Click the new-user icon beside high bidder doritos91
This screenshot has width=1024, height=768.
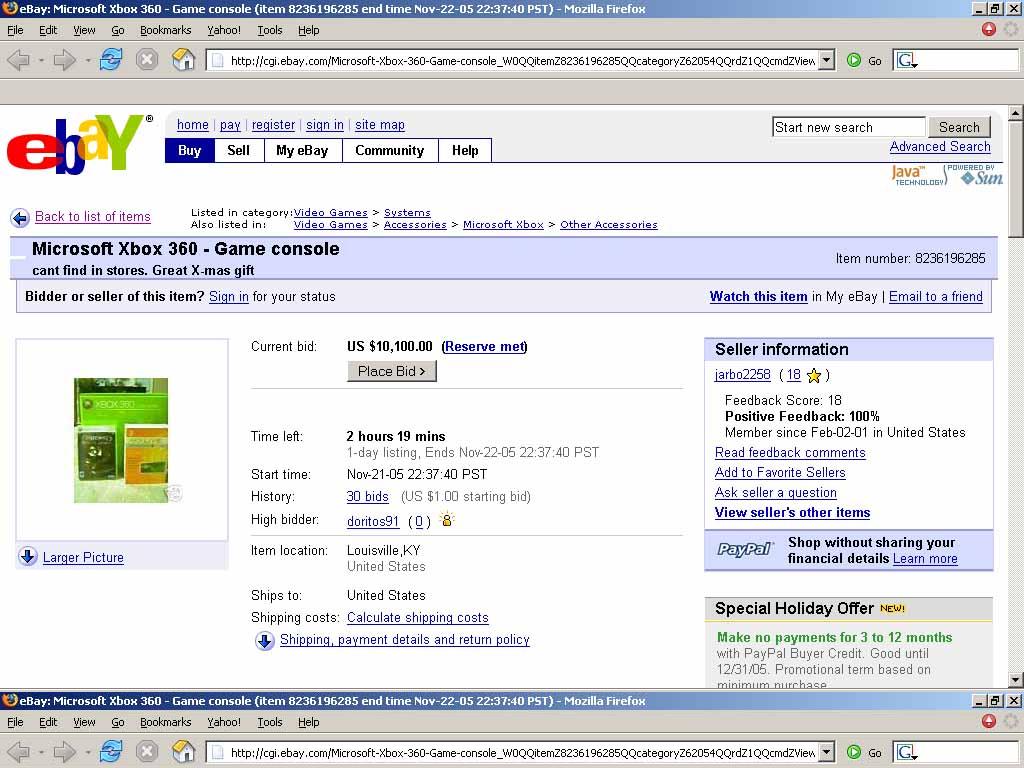[x=446, y=520]
